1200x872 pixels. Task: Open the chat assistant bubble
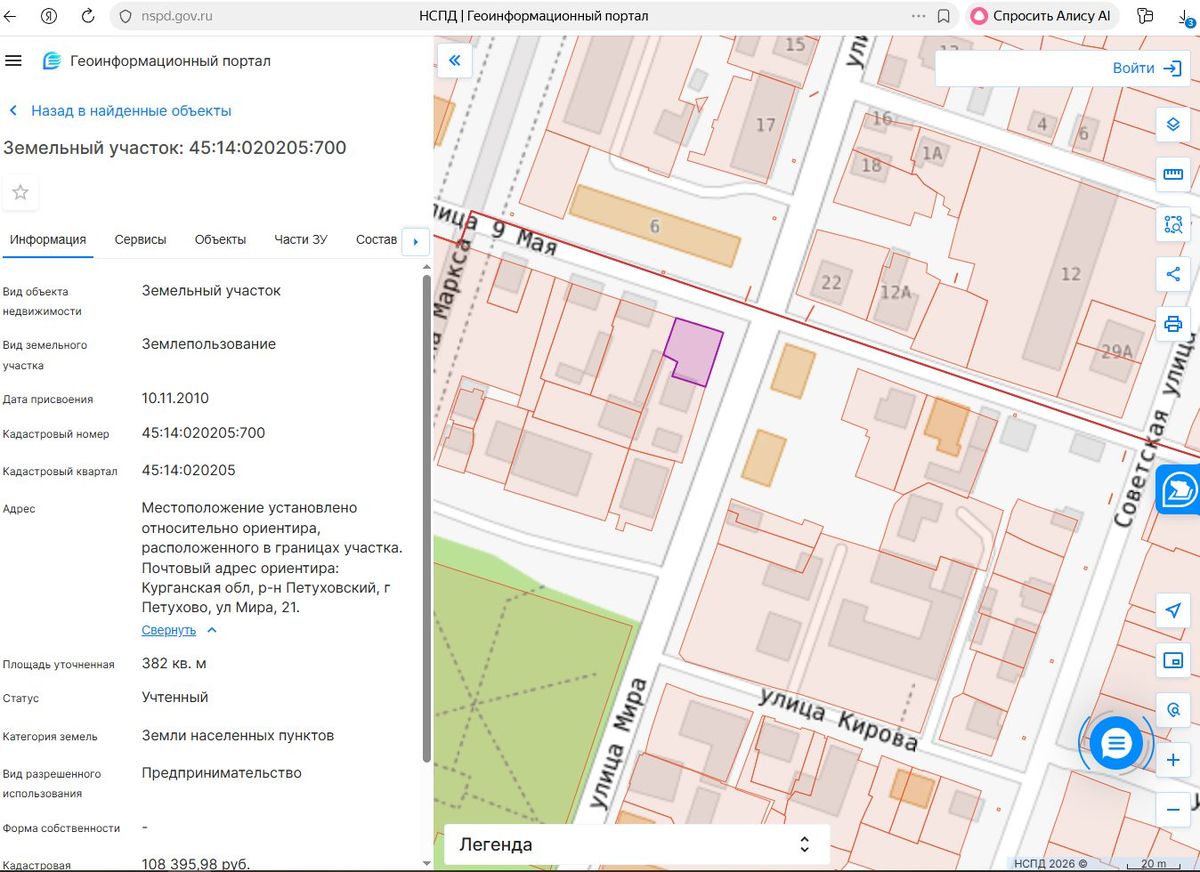[1116, 743]
